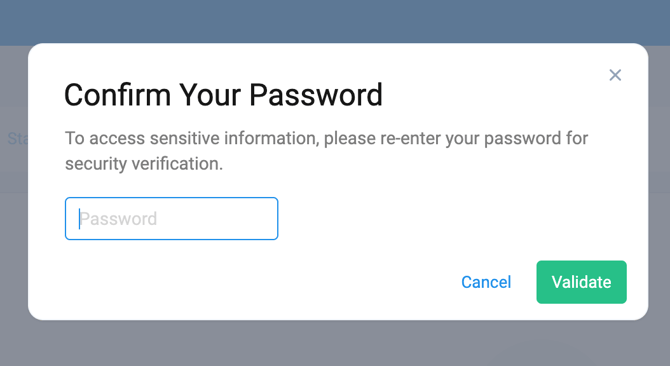Click the dimmed divider line behind dialog
Screen dimensions: 670x366
14,192
